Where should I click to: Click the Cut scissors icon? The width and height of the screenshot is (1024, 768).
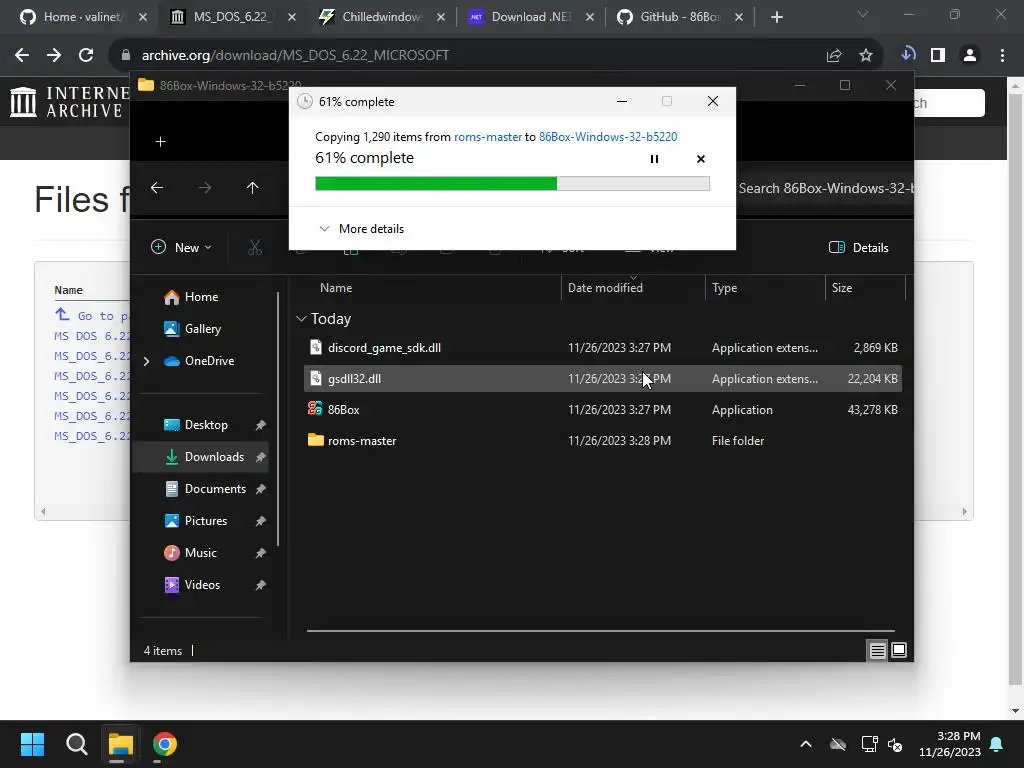click(255, 248)
